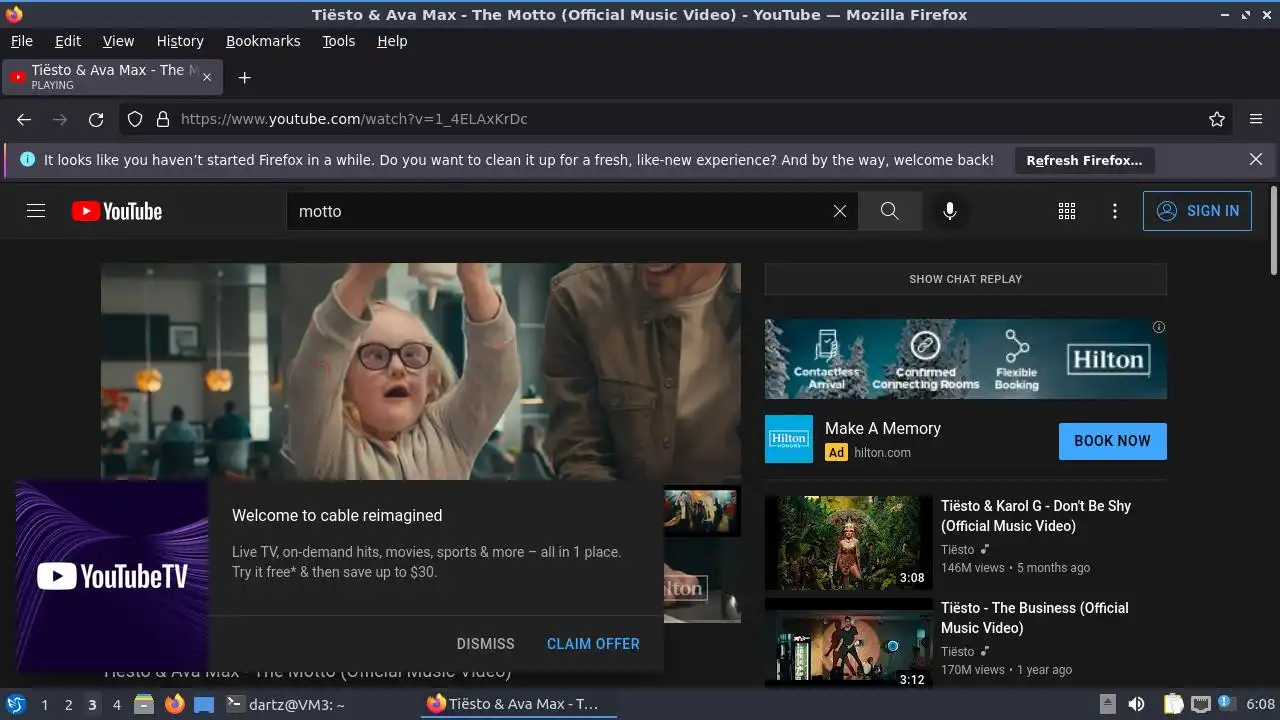The width and height of the screenshot is (1280, 720).
Task: Open the View menu
Action: tap(118, 41)
